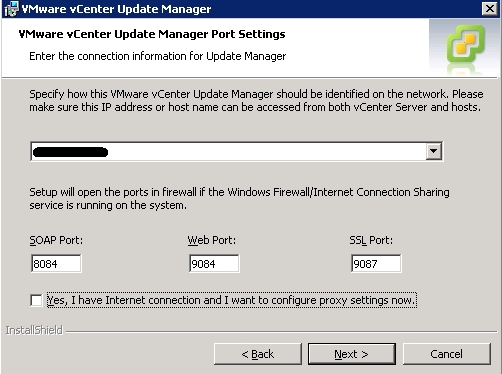
Task: Click the 'SOAP Port:' label
Action: [56, 240]
